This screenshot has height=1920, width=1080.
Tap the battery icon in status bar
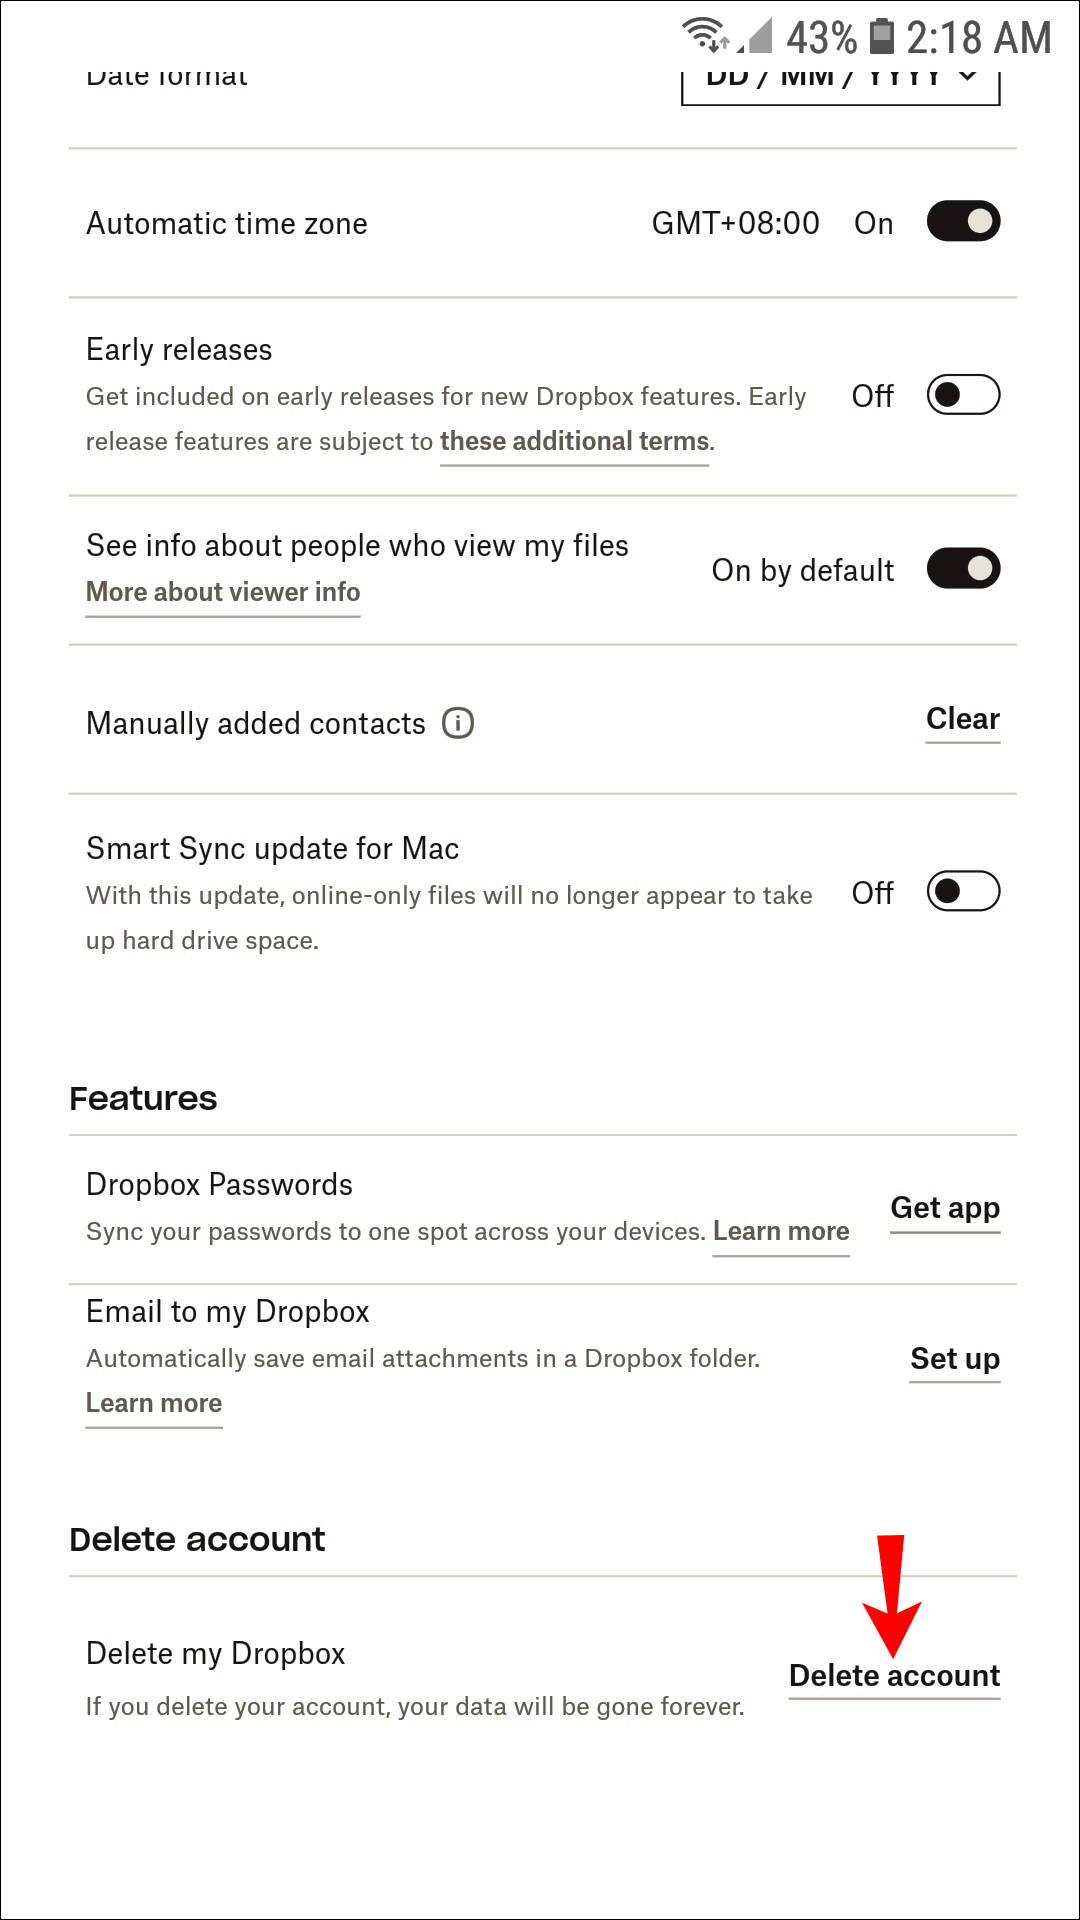tap(881, 36)
